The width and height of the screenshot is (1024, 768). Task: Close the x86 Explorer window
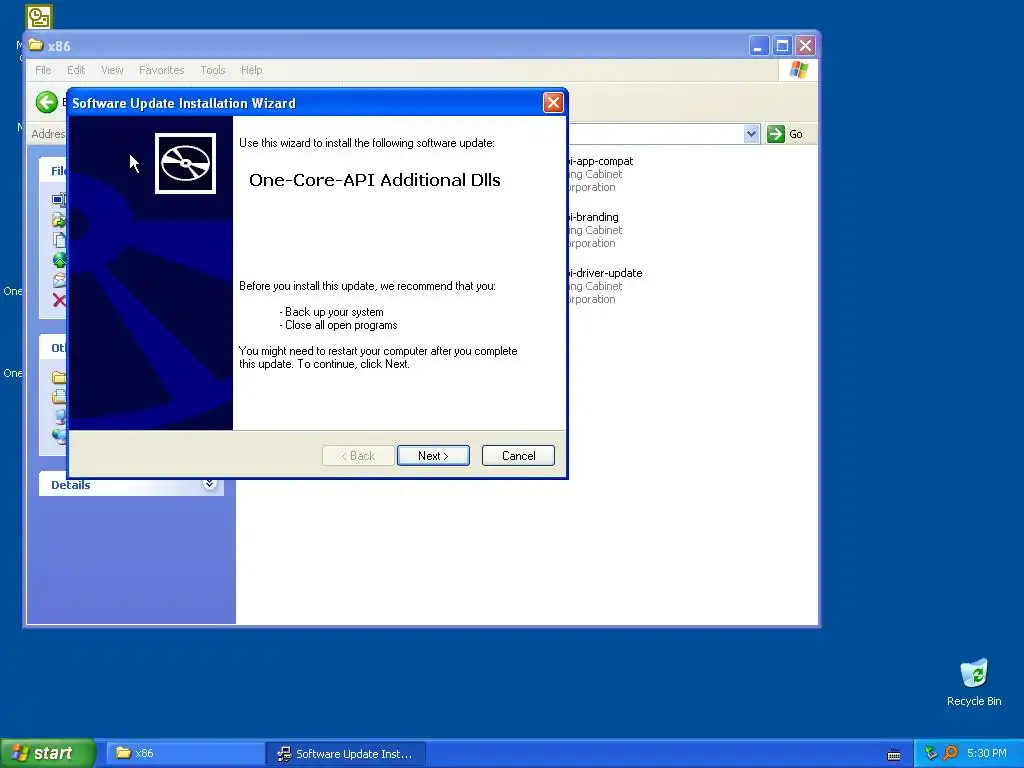pyautogui.click(x=805, y=46)
